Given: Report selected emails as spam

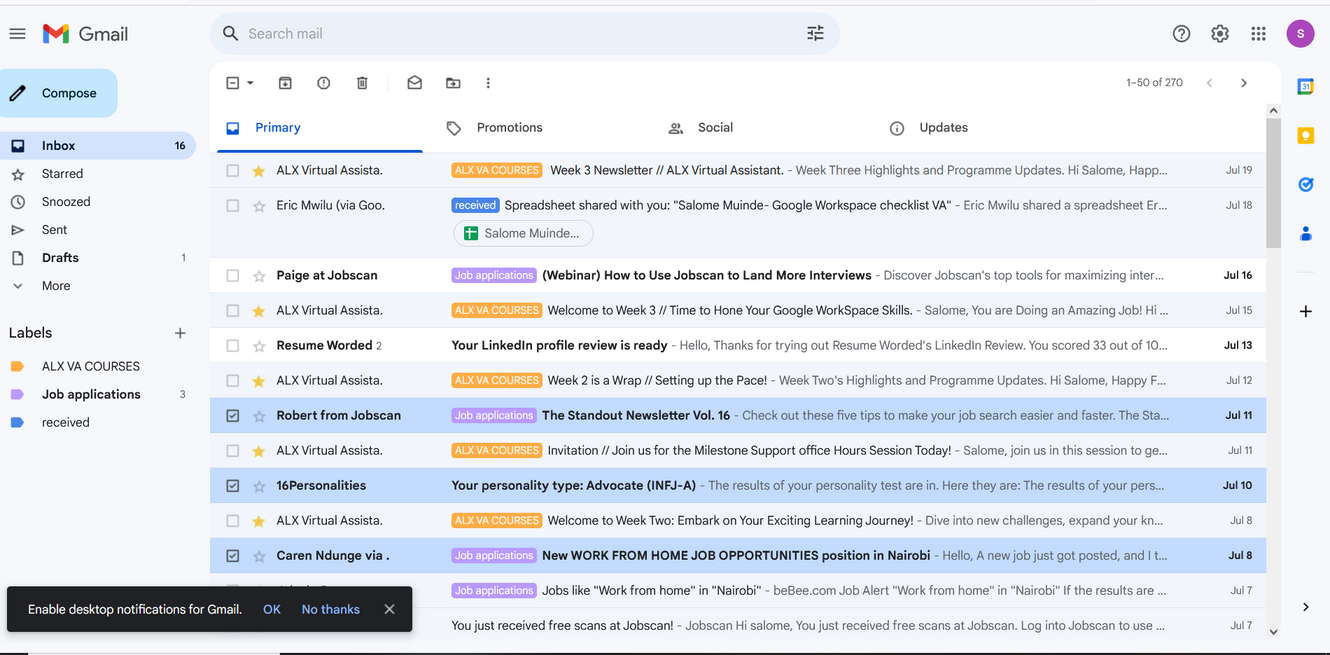Looking at the screenshot, I should [323, 83].
